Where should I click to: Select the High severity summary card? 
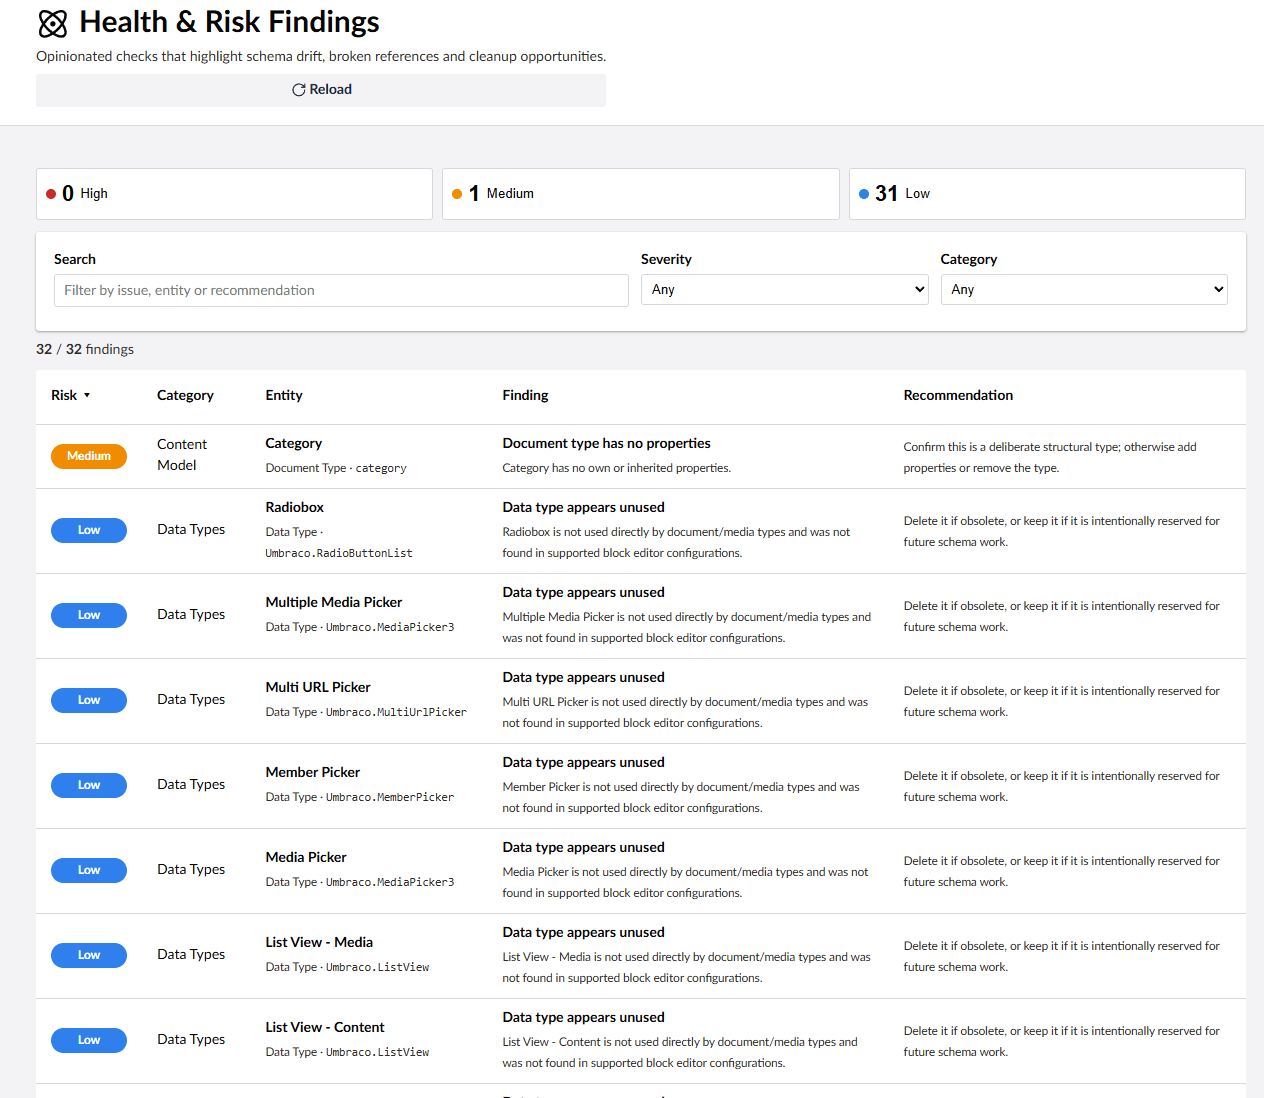pos(234,194)
